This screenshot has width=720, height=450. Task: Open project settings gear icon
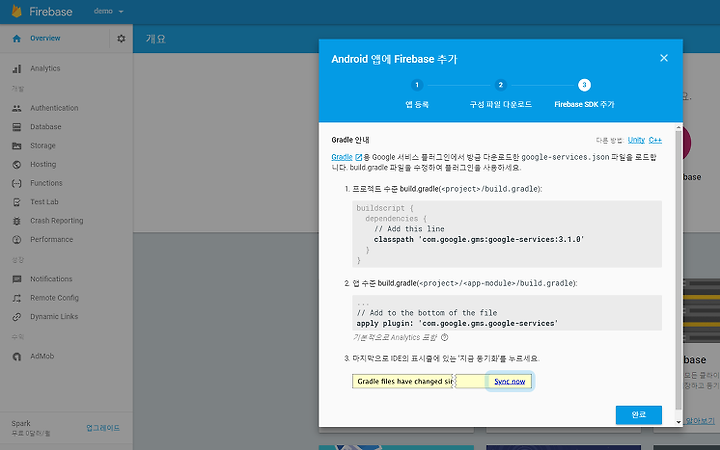click(x=121, y=39)
